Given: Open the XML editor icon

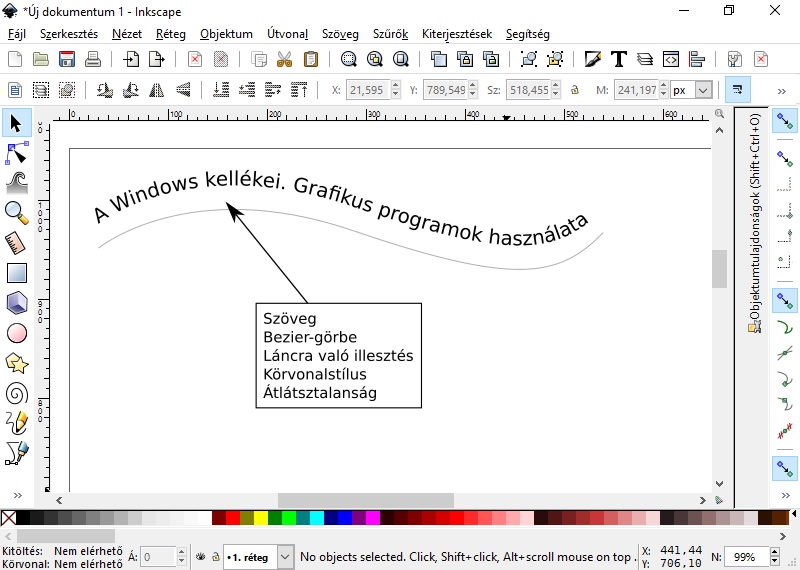Looking at the screenshot, I should [671, 59].
